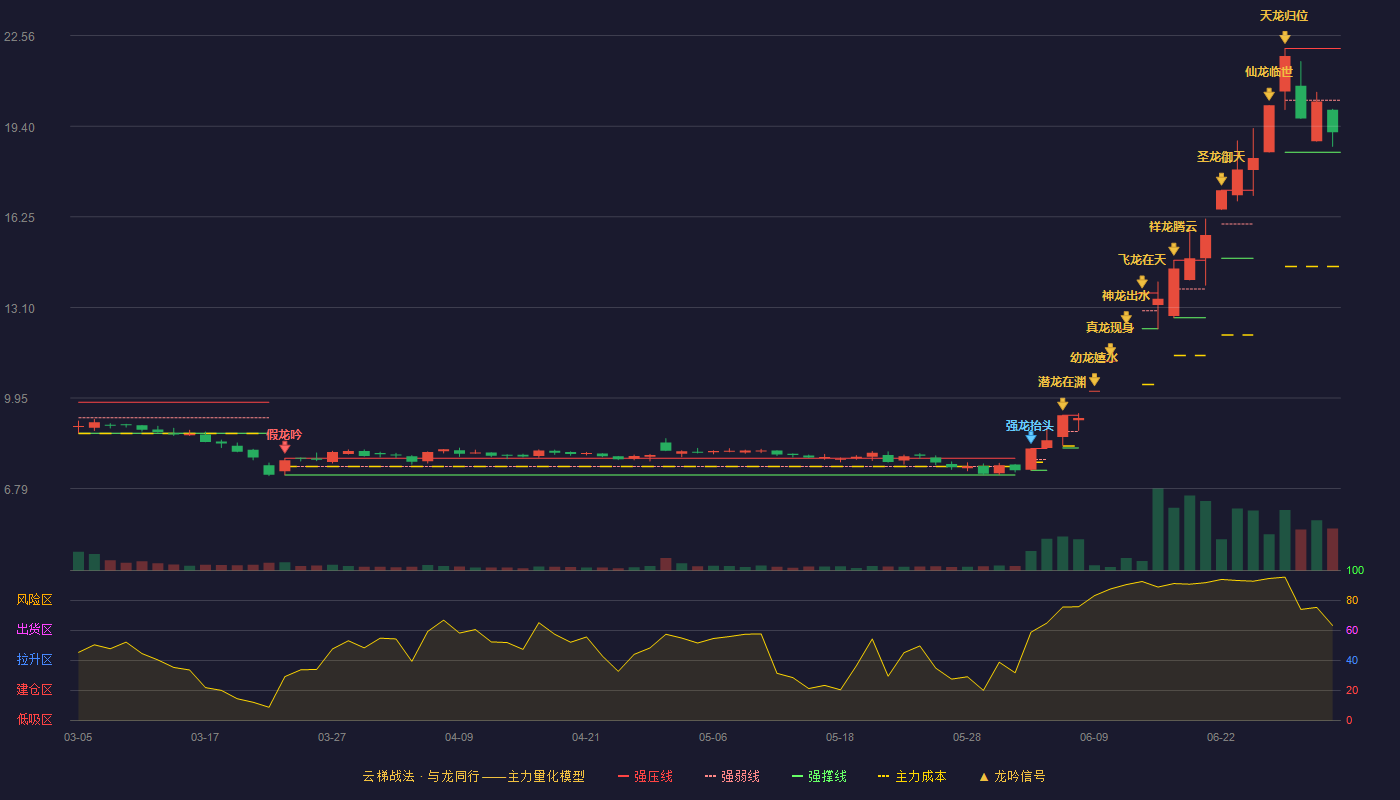Click the 强龙抬头 text label
Image resolution: width=1400 pixels, height=800 pixels.
1030,426
